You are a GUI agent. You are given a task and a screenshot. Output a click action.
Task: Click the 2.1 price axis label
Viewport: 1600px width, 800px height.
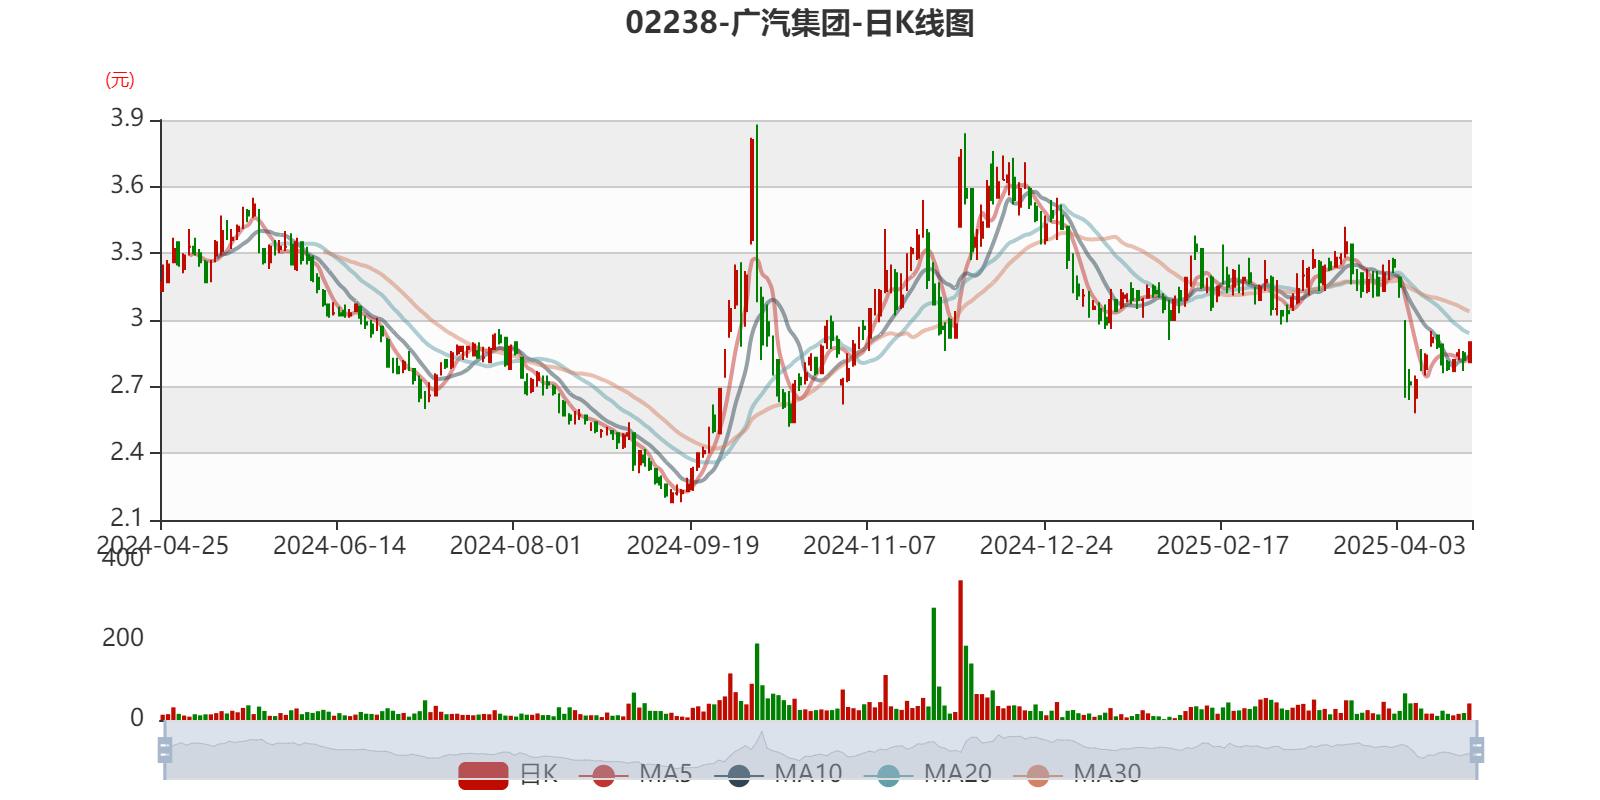coord(127,518)
